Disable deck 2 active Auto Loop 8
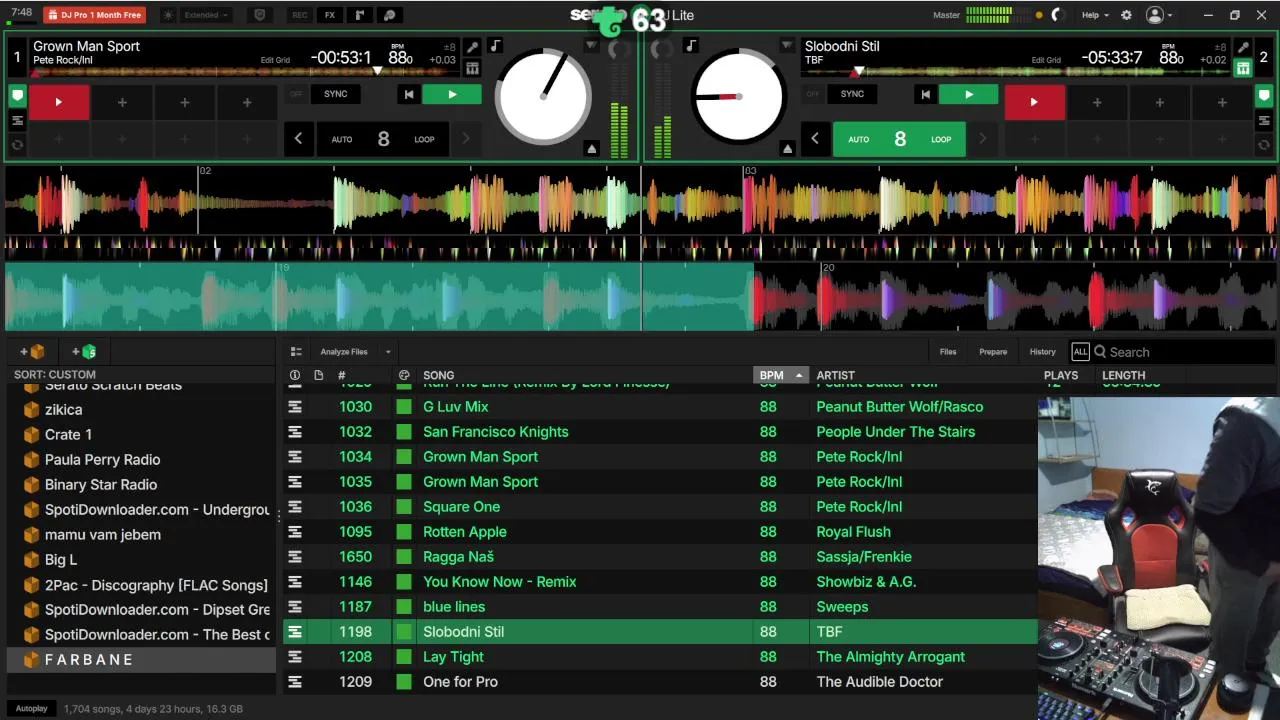This screenshot has height=720, width=1280. pos(899,139)
